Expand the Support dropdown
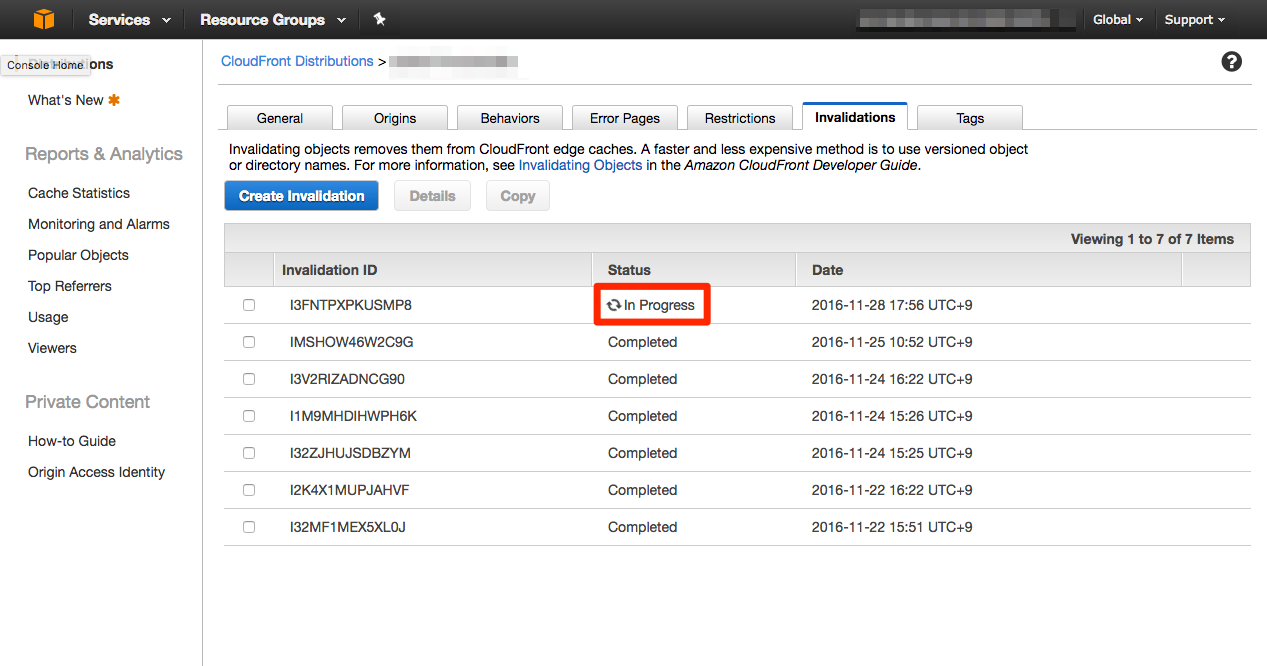The image size is (1267, 666). pyautogui.click(x=1194, y=18)
